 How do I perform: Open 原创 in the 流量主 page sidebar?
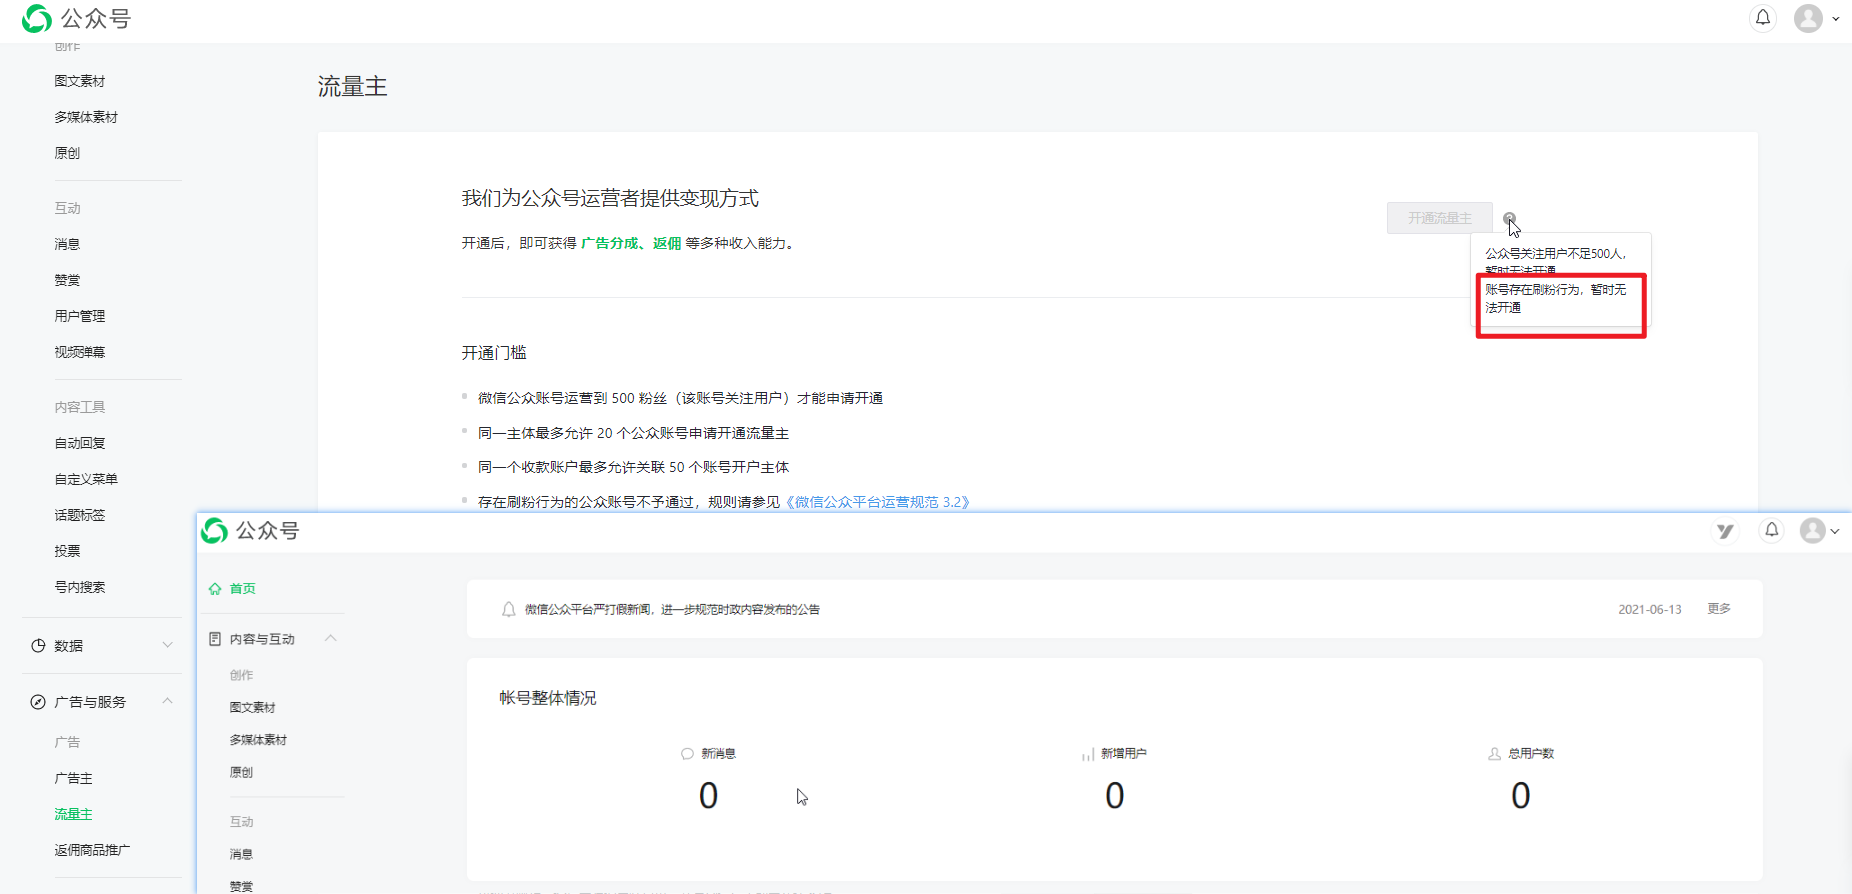coord(67,153)
